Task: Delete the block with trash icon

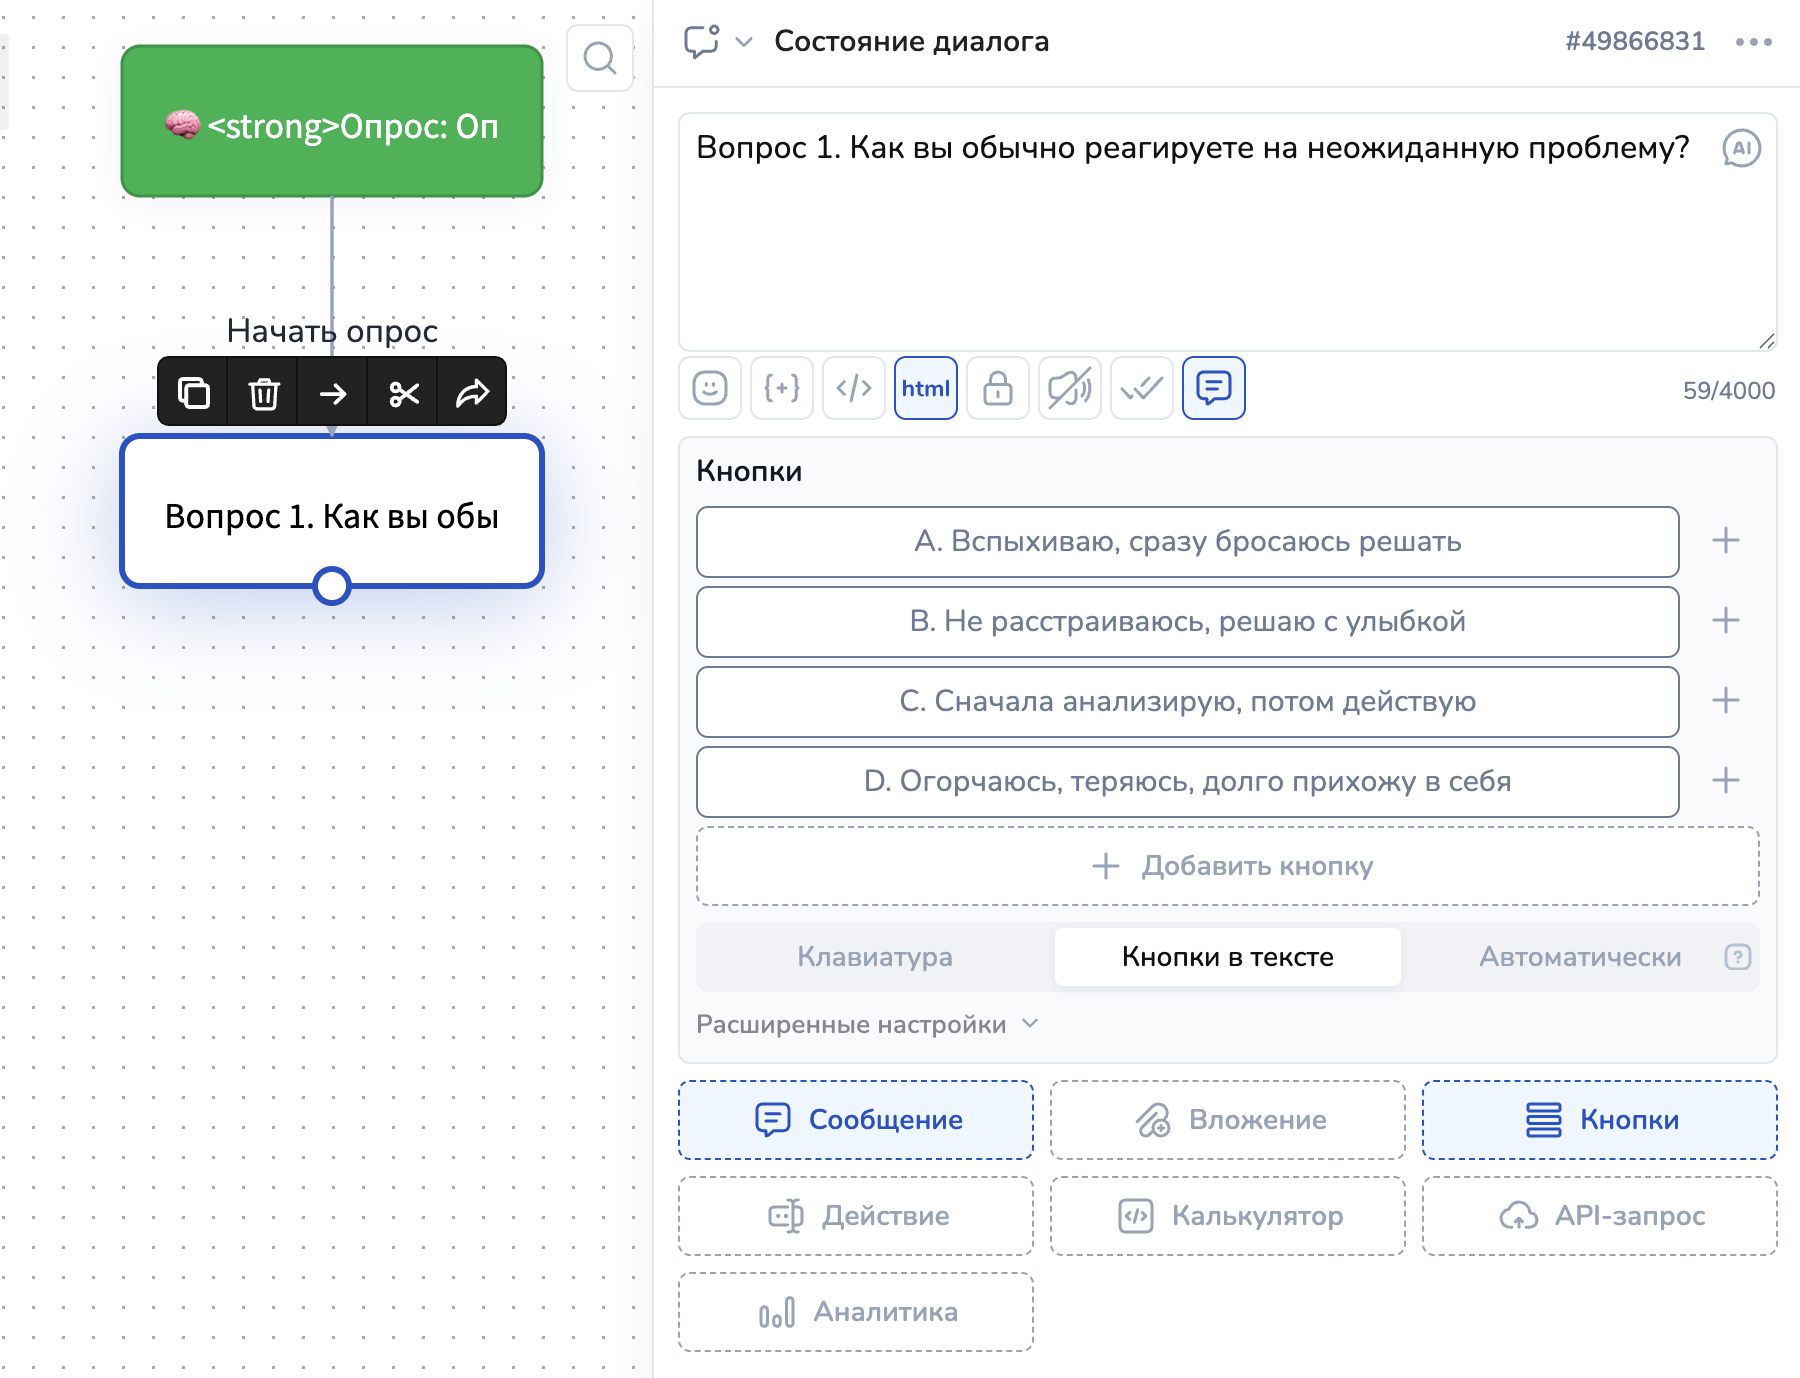Action: [264, 393]
